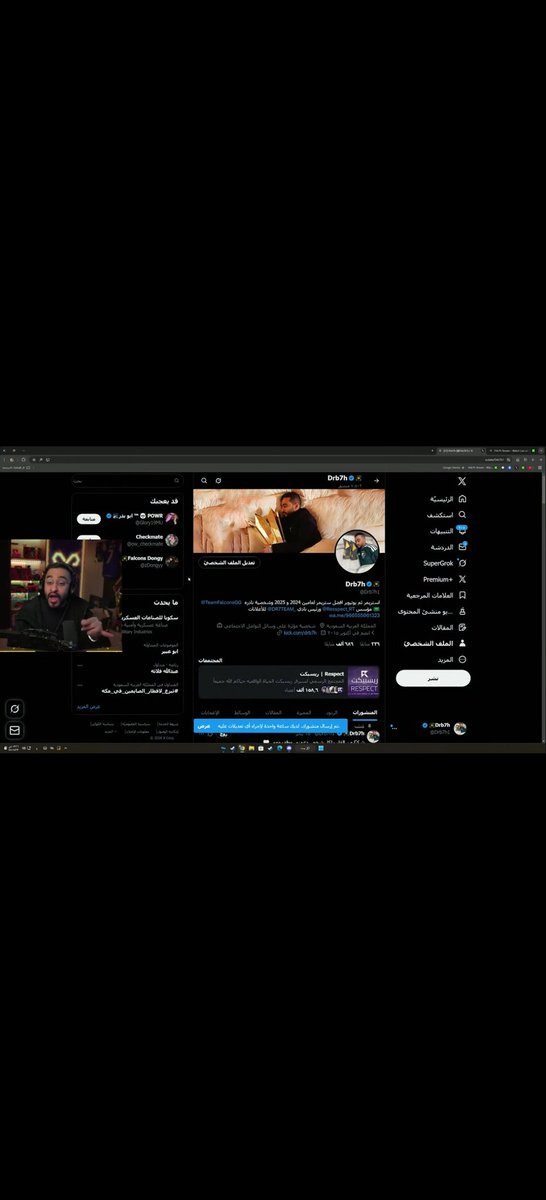Click تعديل الملف الشخصي edit profile button
Viewport: 546px width, 1200px height.
point(230,563)
